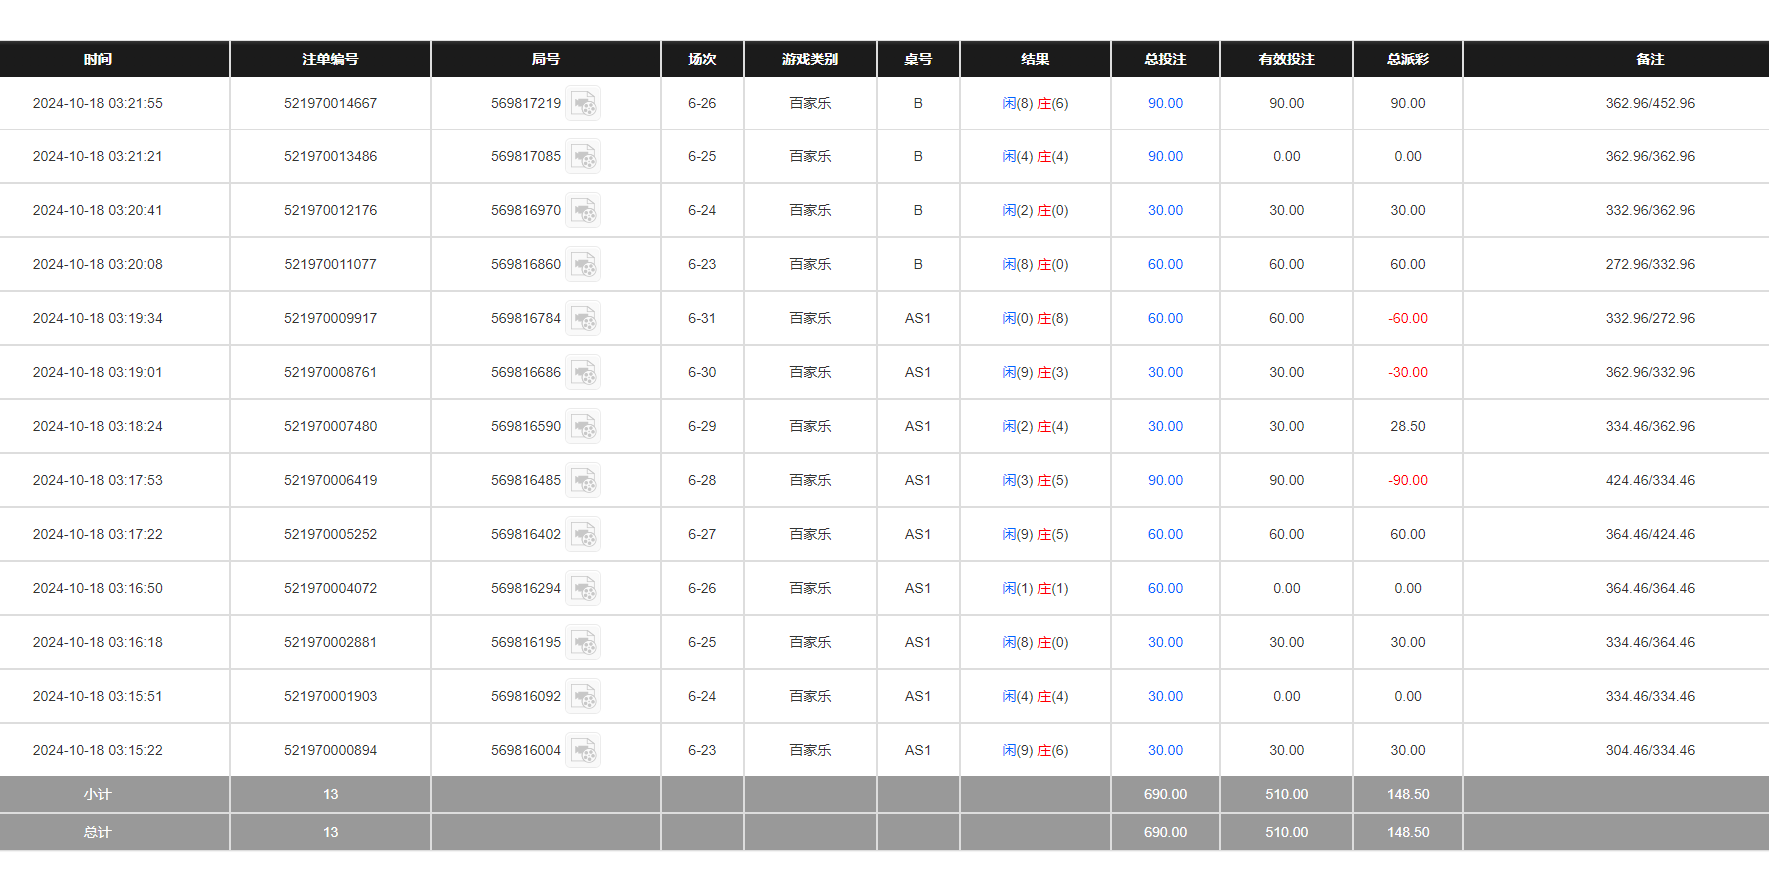Viewport: 1769px width, 869px height.
Task: Click 30.00 bet link for order 521970012176
Action: (1165, 211)
